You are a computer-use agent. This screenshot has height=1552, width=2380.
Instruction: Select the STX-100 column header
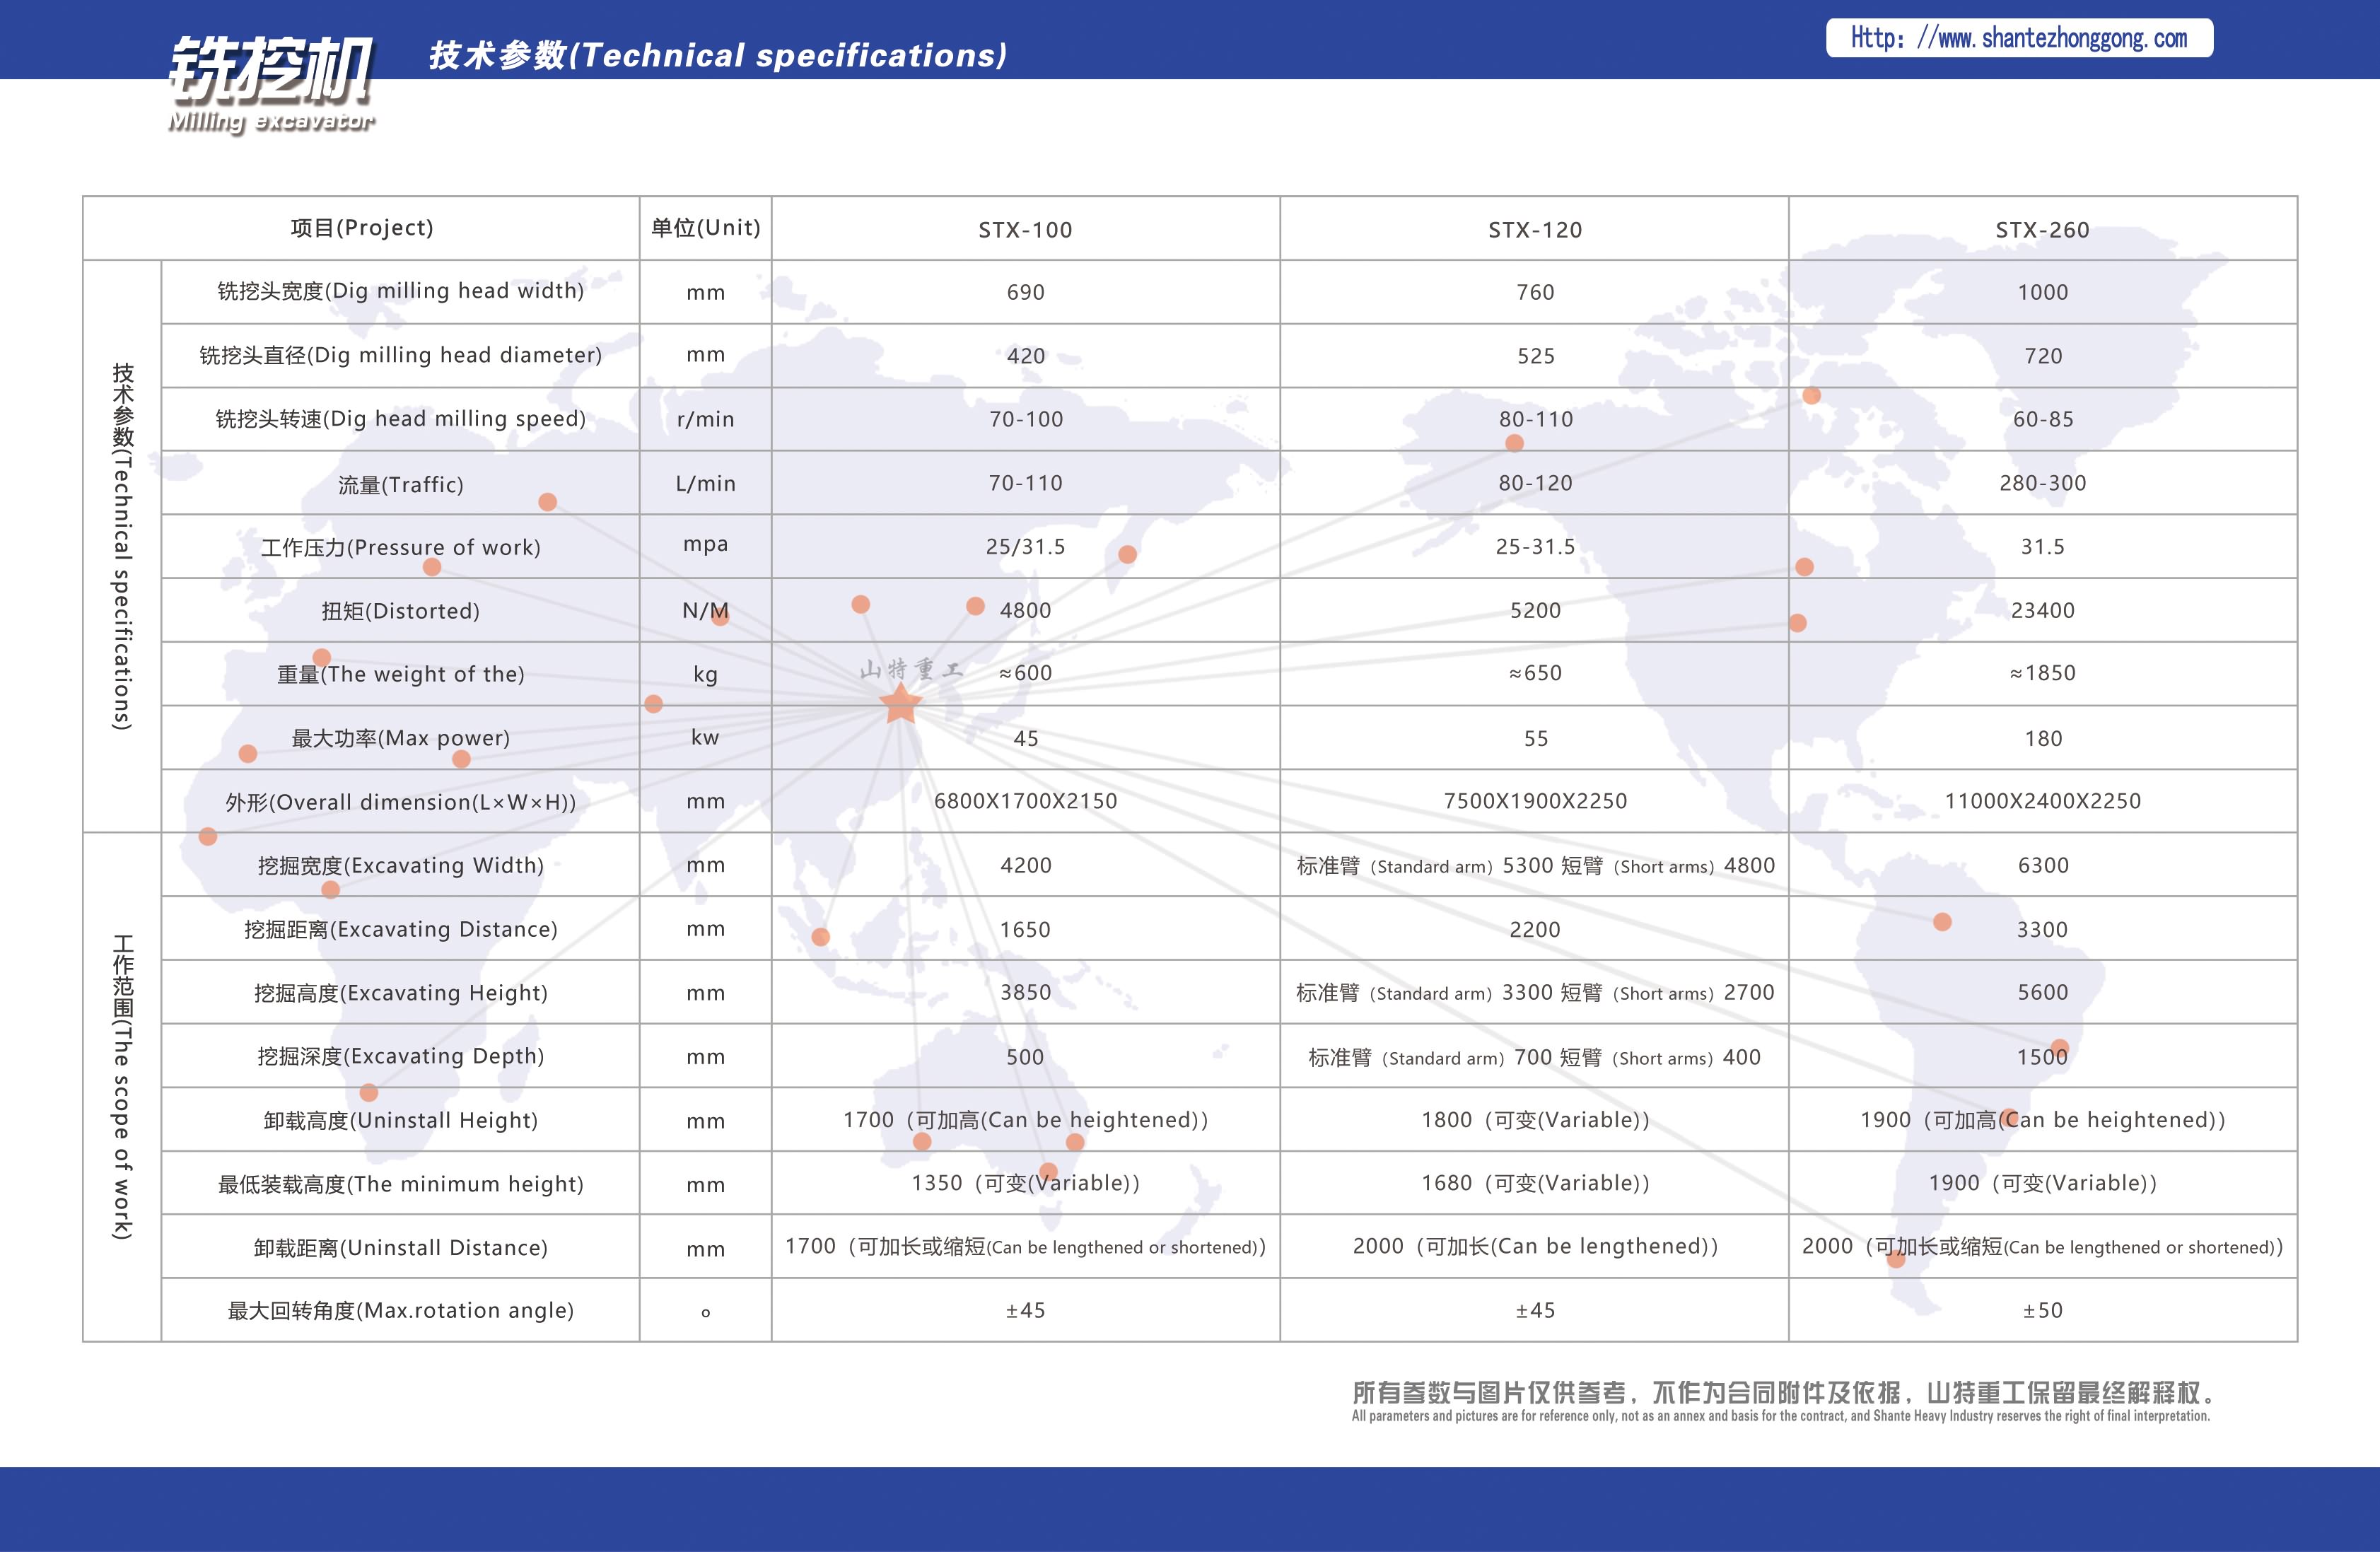[1024, 228]
